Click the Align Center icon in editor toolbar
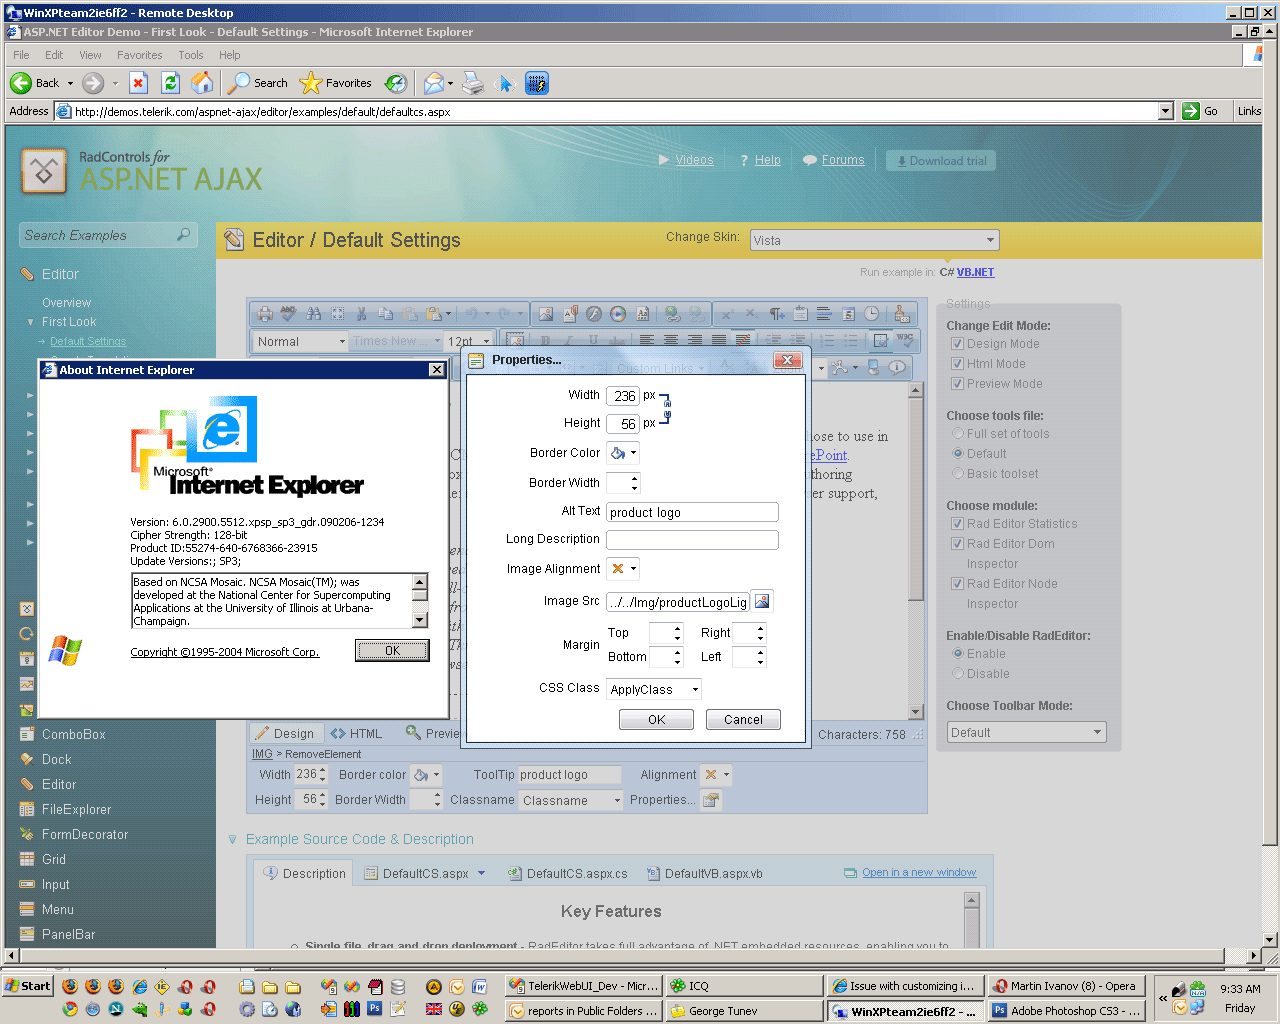Screen dimensions: 1280x1024 [x=671, y=341]
